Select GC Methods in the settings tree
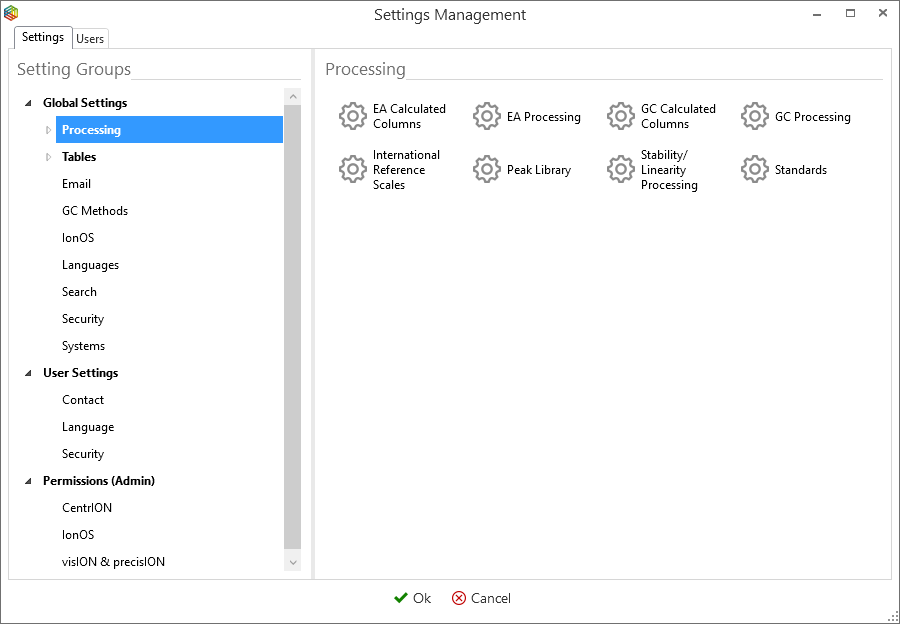Image resolution: width=900 pixels, height=624 pixels. click(95, 211)
